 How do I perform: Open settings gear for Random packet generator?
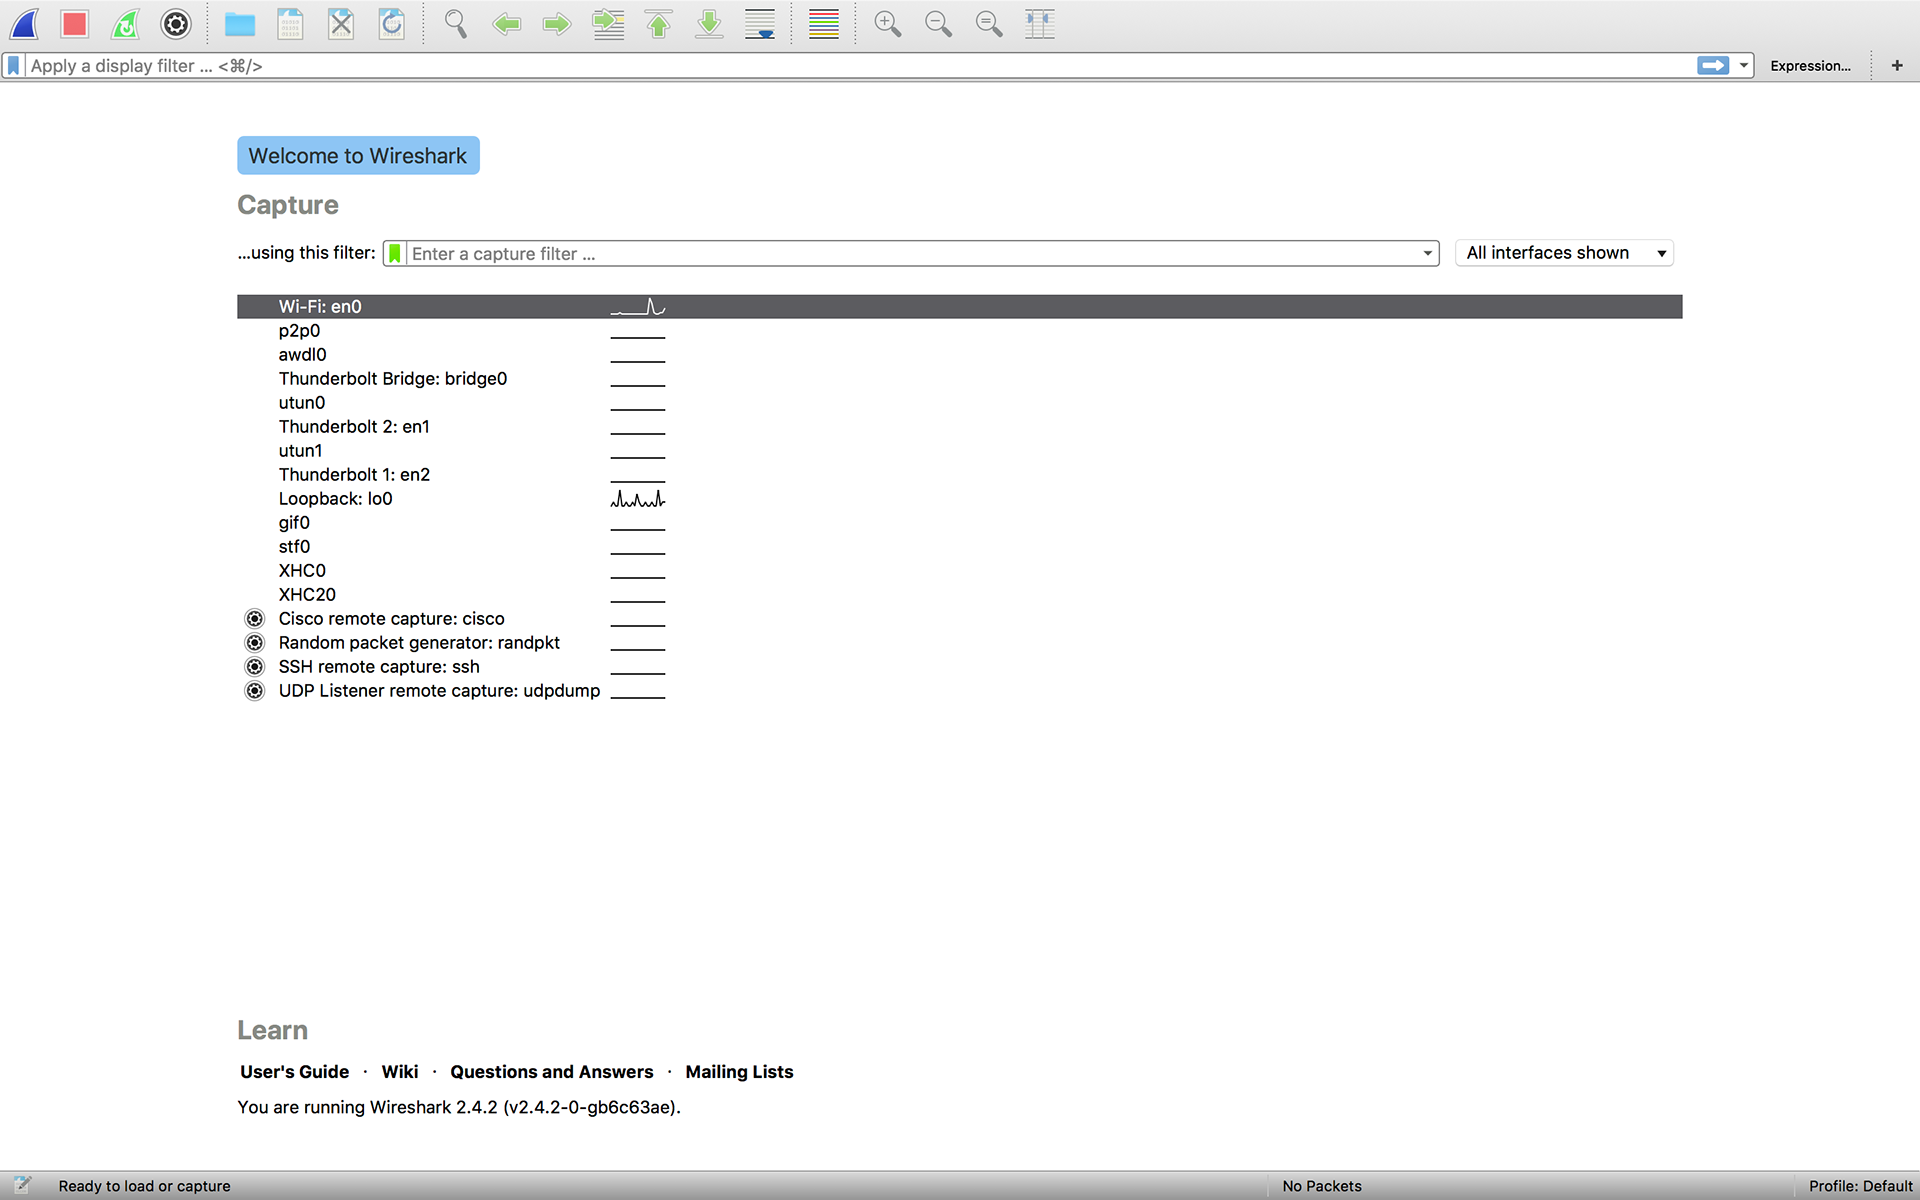[x=255, y=642]
